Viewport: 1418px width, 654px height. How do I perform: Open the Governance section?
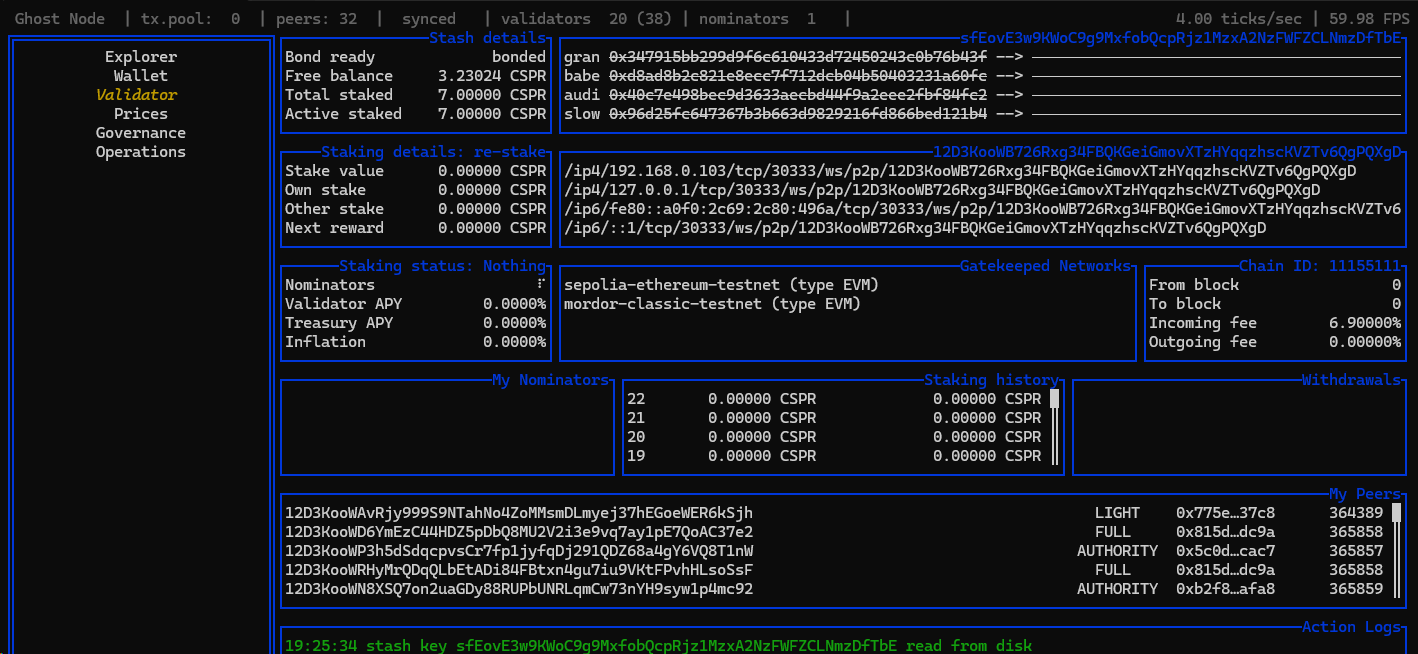pos(141,133)
